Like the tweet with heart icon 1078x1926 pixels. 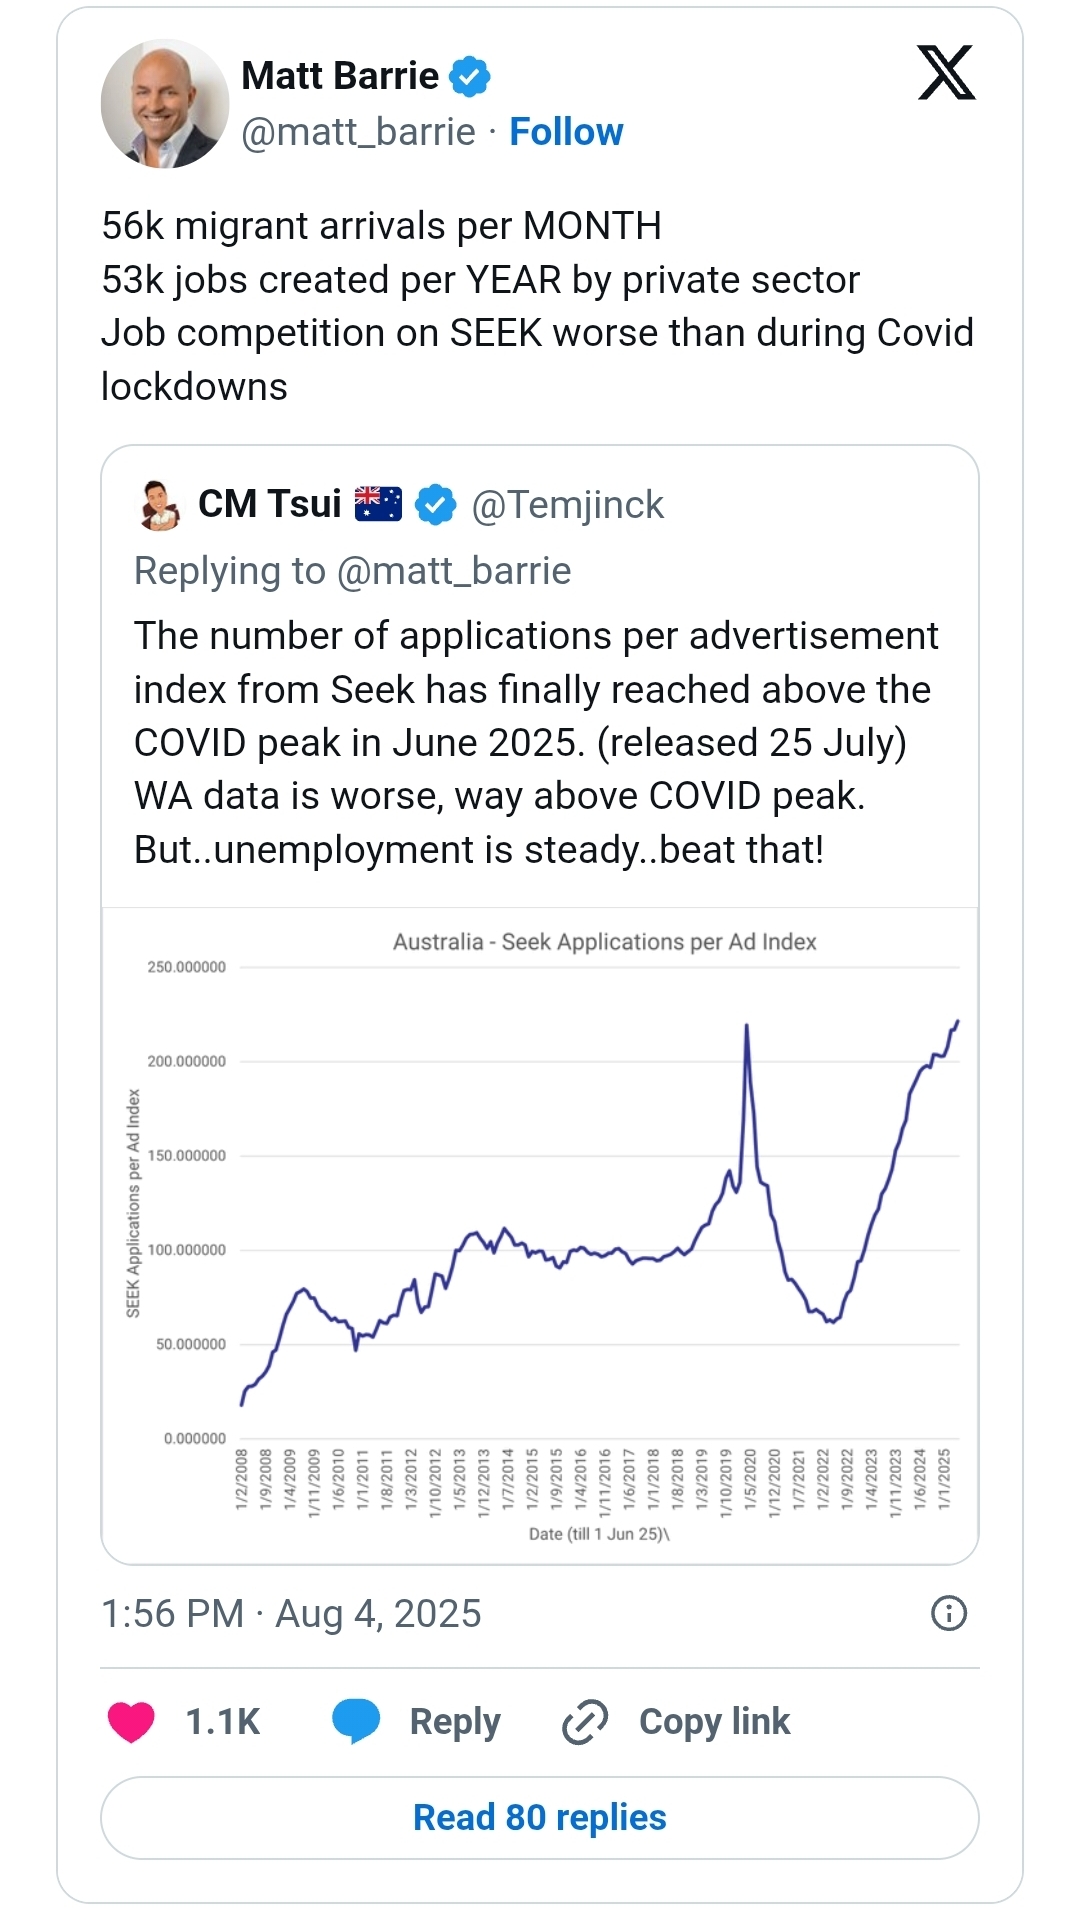(131, 1721)
